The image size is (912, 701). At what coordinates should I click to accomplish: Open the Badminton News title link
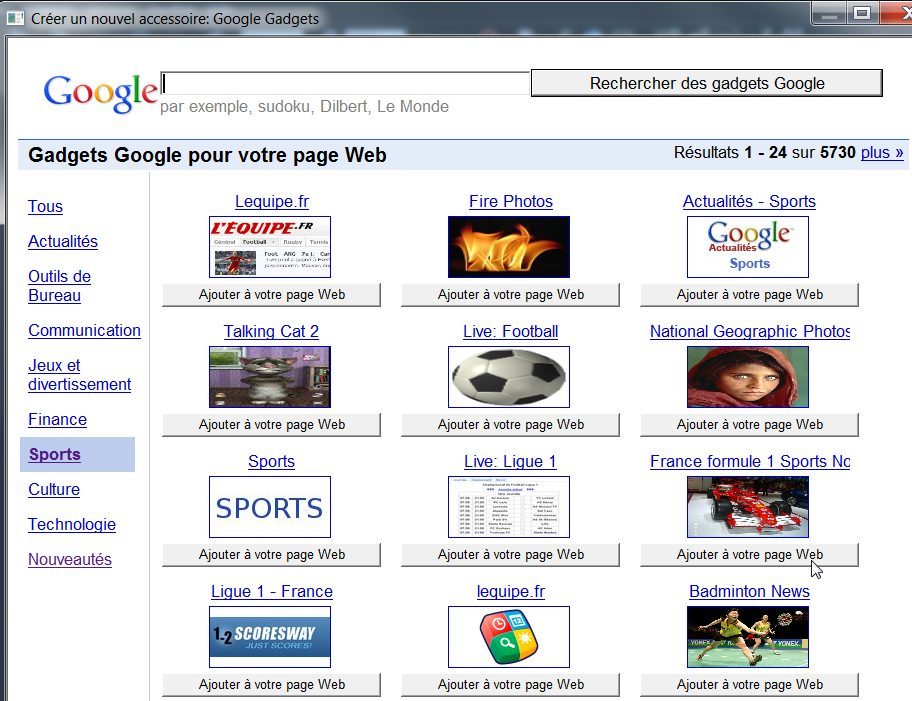click(749, 592)
